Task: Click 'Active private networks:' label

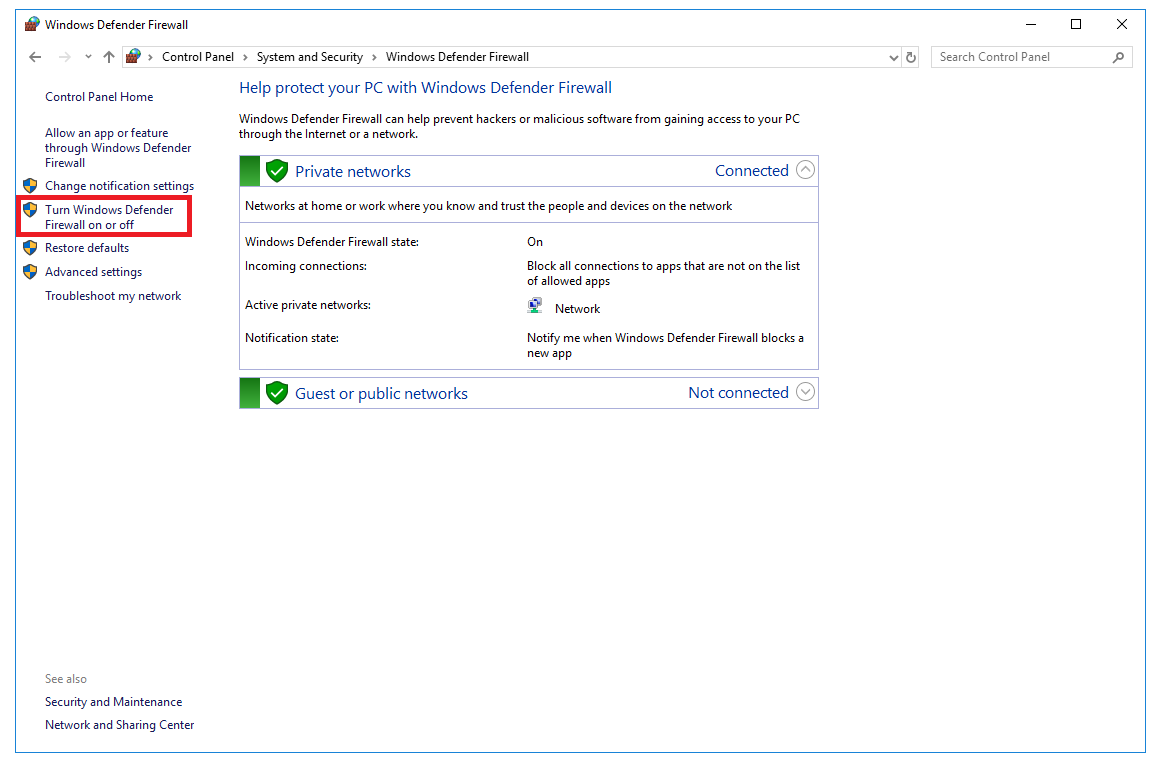Action: [308, 305]
